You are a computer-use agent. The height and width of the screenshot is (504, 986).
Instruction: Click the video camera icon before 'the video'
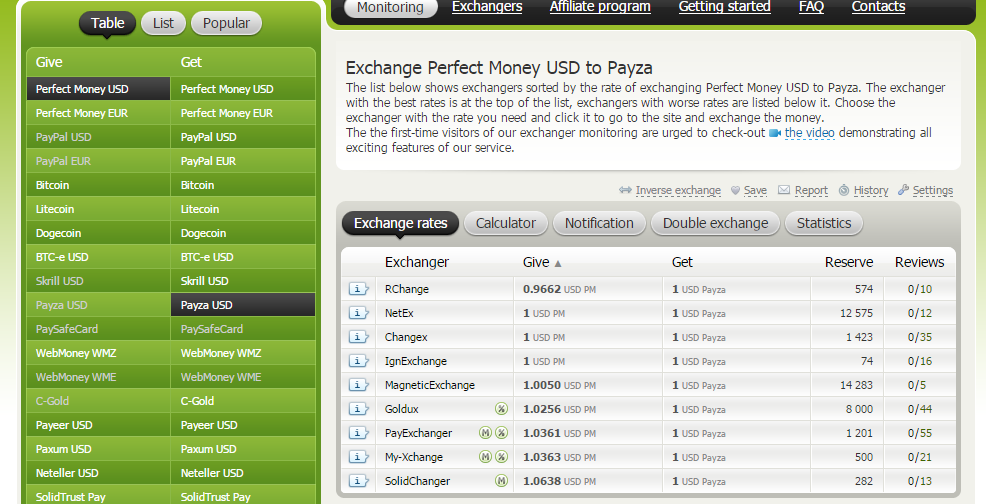coord(775,133)
